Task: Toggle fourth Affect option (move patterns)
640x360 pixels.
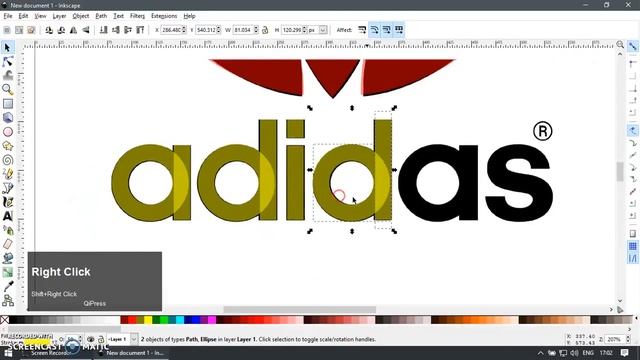Action: [399, 30]
